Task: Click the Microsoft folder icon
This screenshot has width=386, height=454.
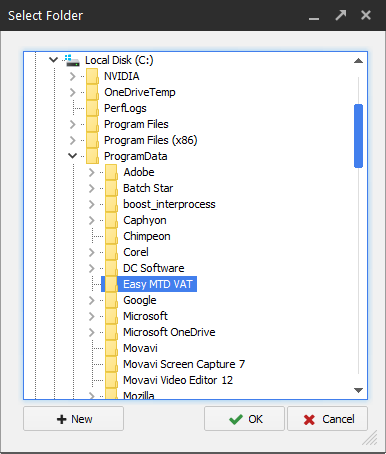Action: coord(111,316)
